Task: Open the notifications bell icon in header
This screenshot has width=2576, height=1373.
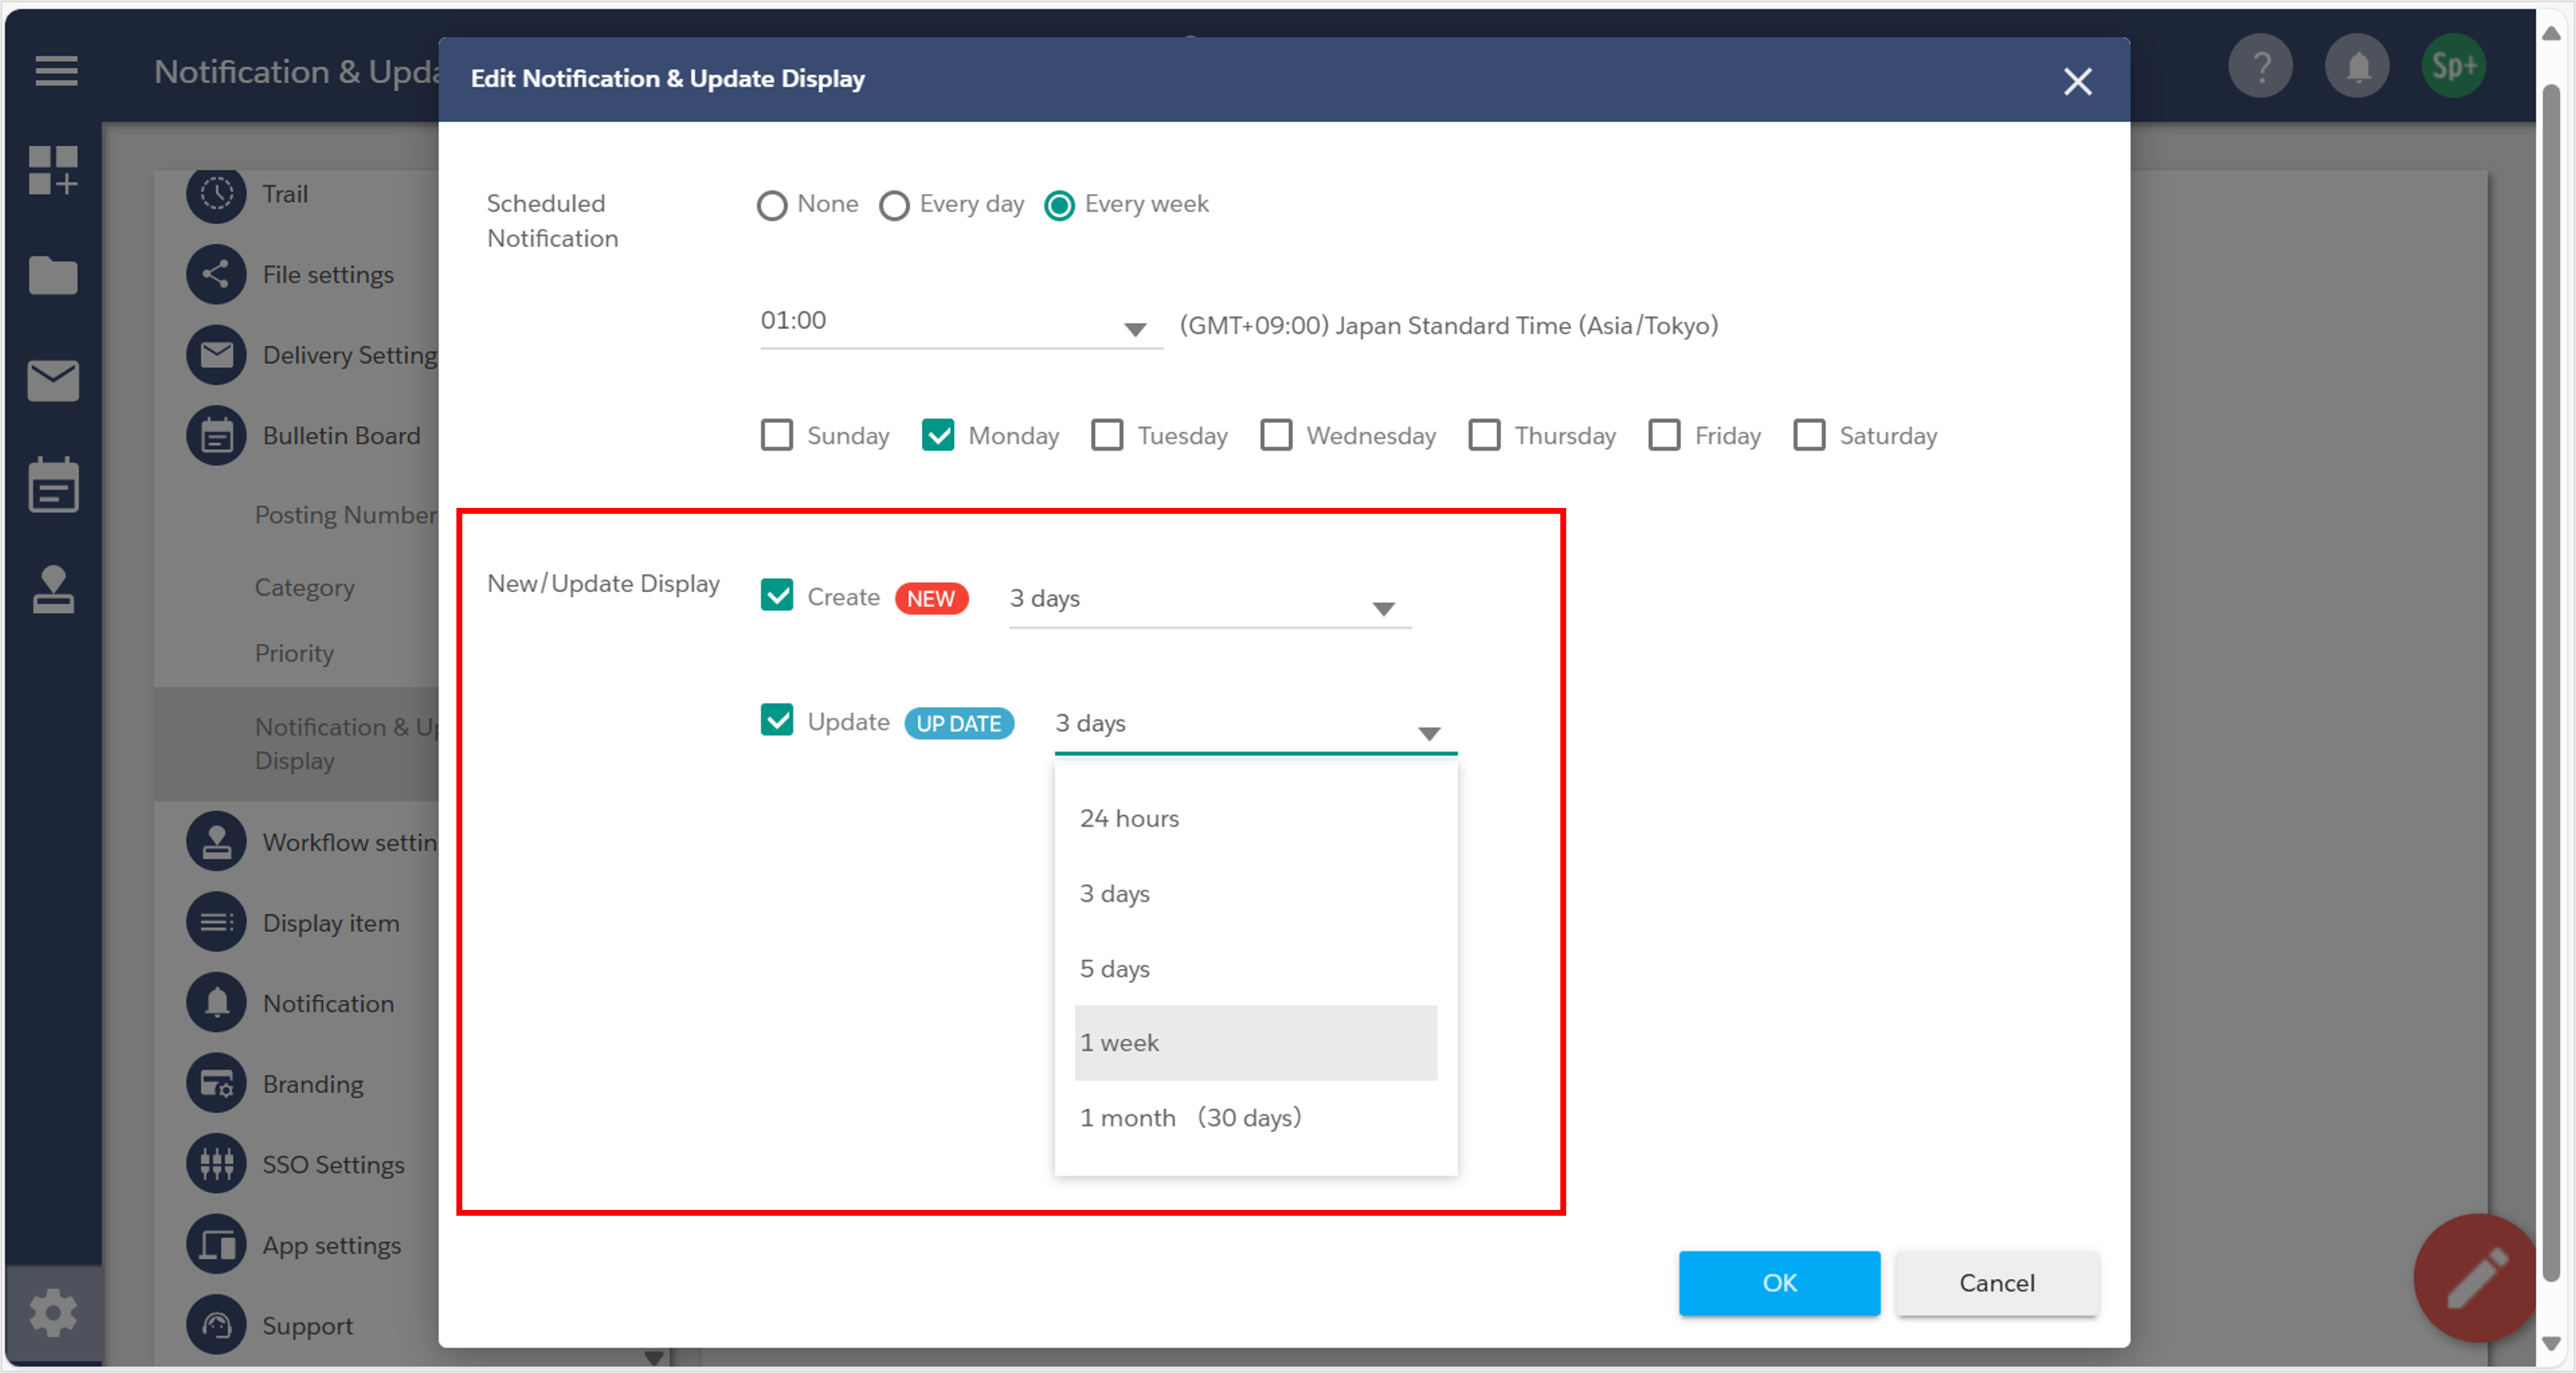Action: pyautogui.click(x=2357, y=67)
